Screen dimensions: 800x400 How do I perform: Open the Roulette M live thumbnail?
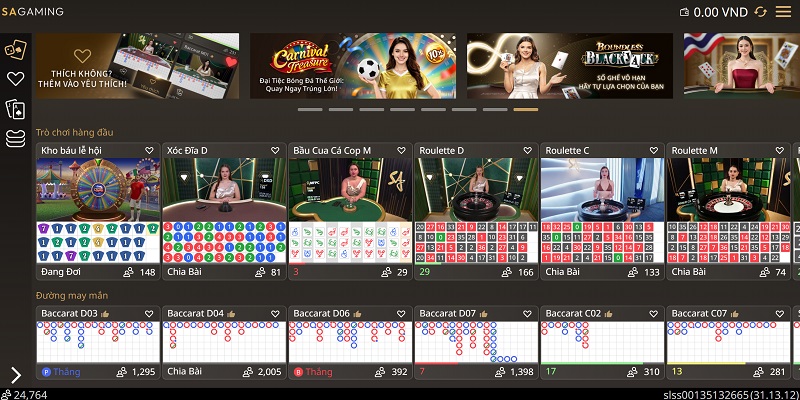click(x=729, y=189)
